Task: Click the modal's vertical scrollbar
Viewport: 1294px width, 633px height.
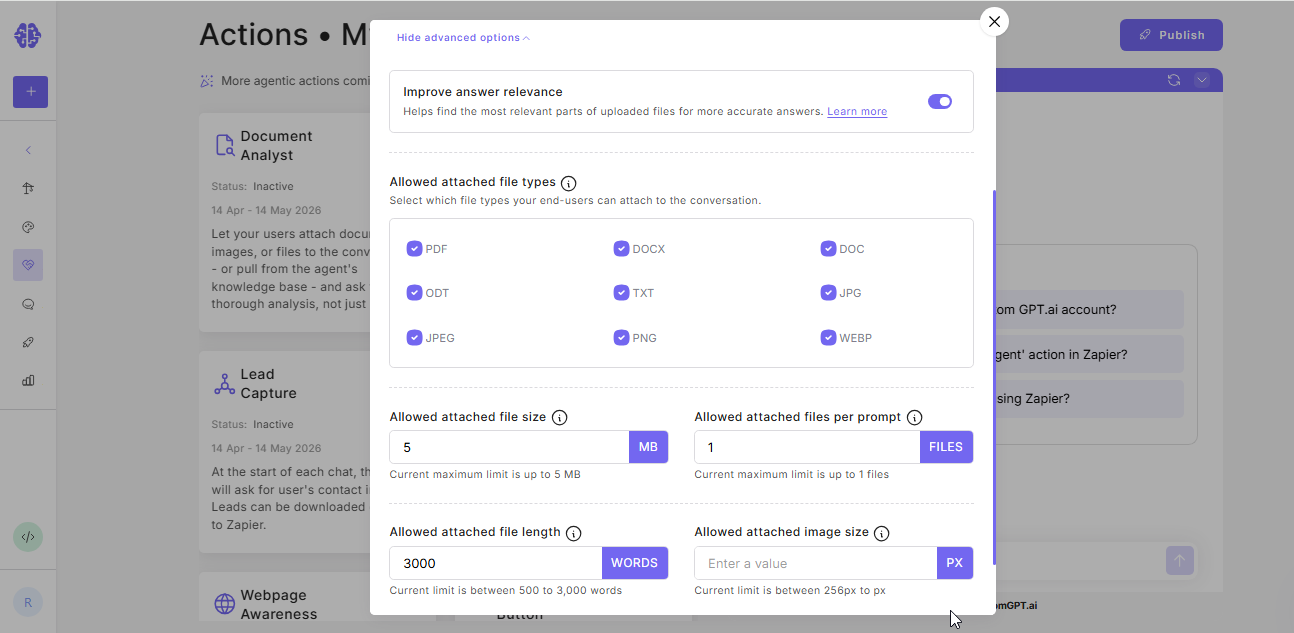Action: coord(994,378)
